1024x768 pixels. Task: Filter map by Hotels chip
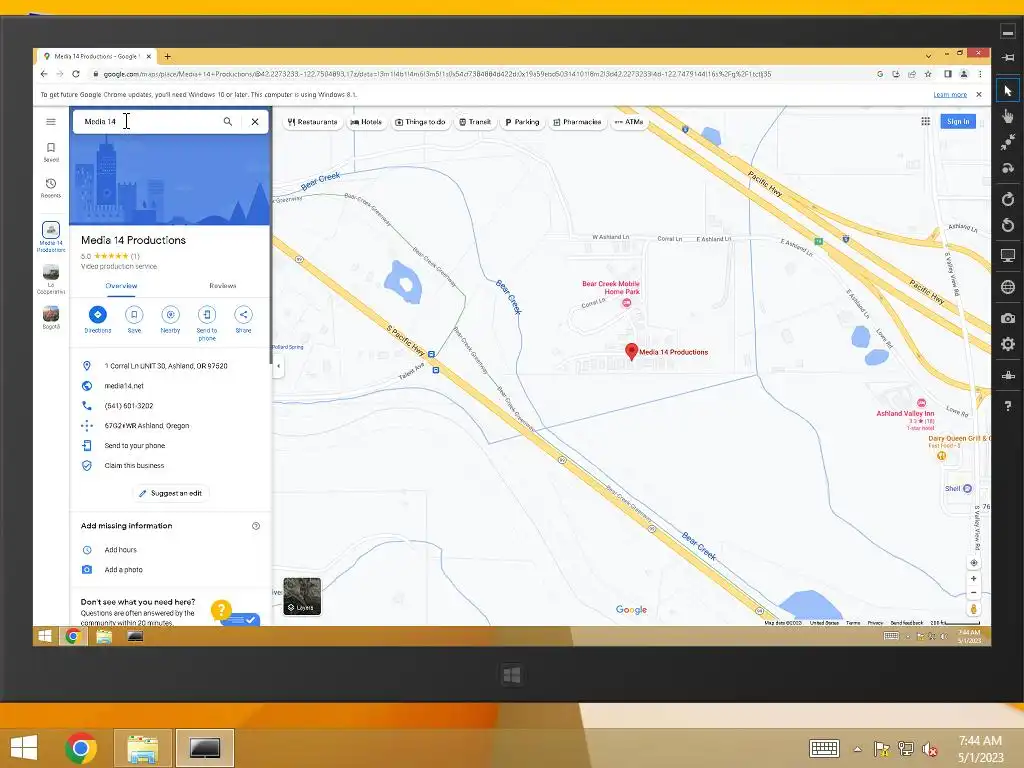366,122
